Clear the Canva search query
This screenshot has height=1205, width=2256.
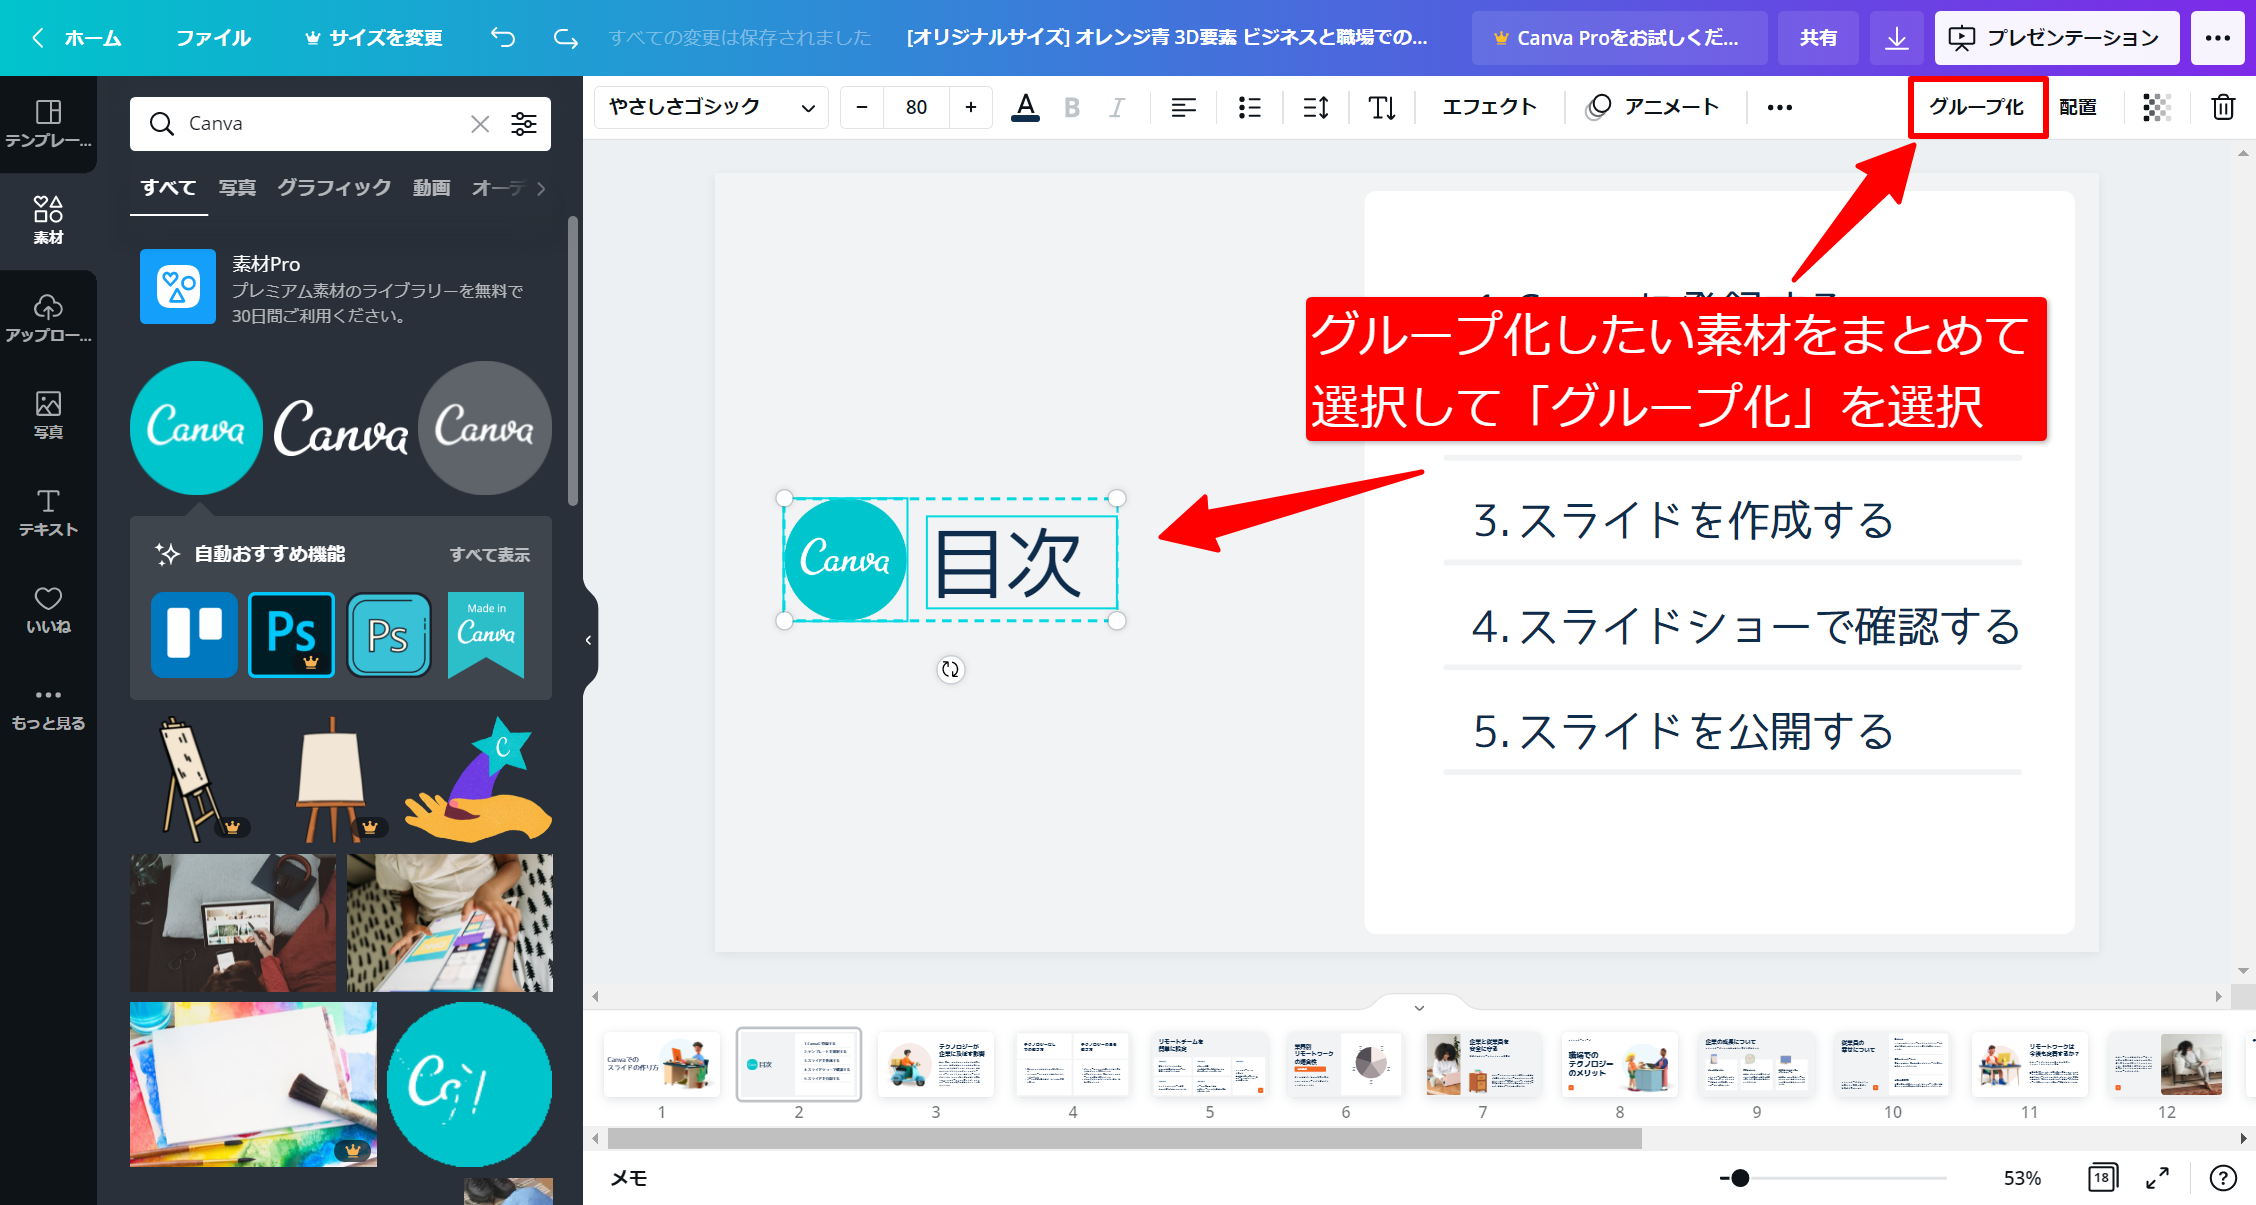pyautogui.click(x=480, y=124)
